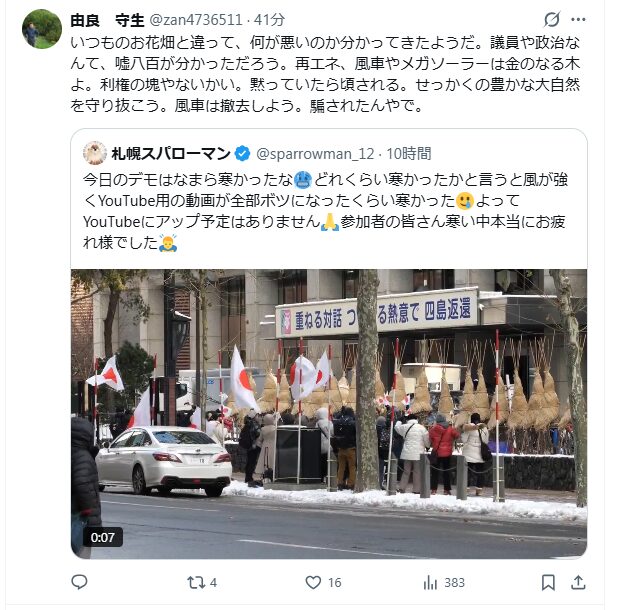
Task: Open quoted tweet text about 今日のデモ
Action: click(326, 211)
